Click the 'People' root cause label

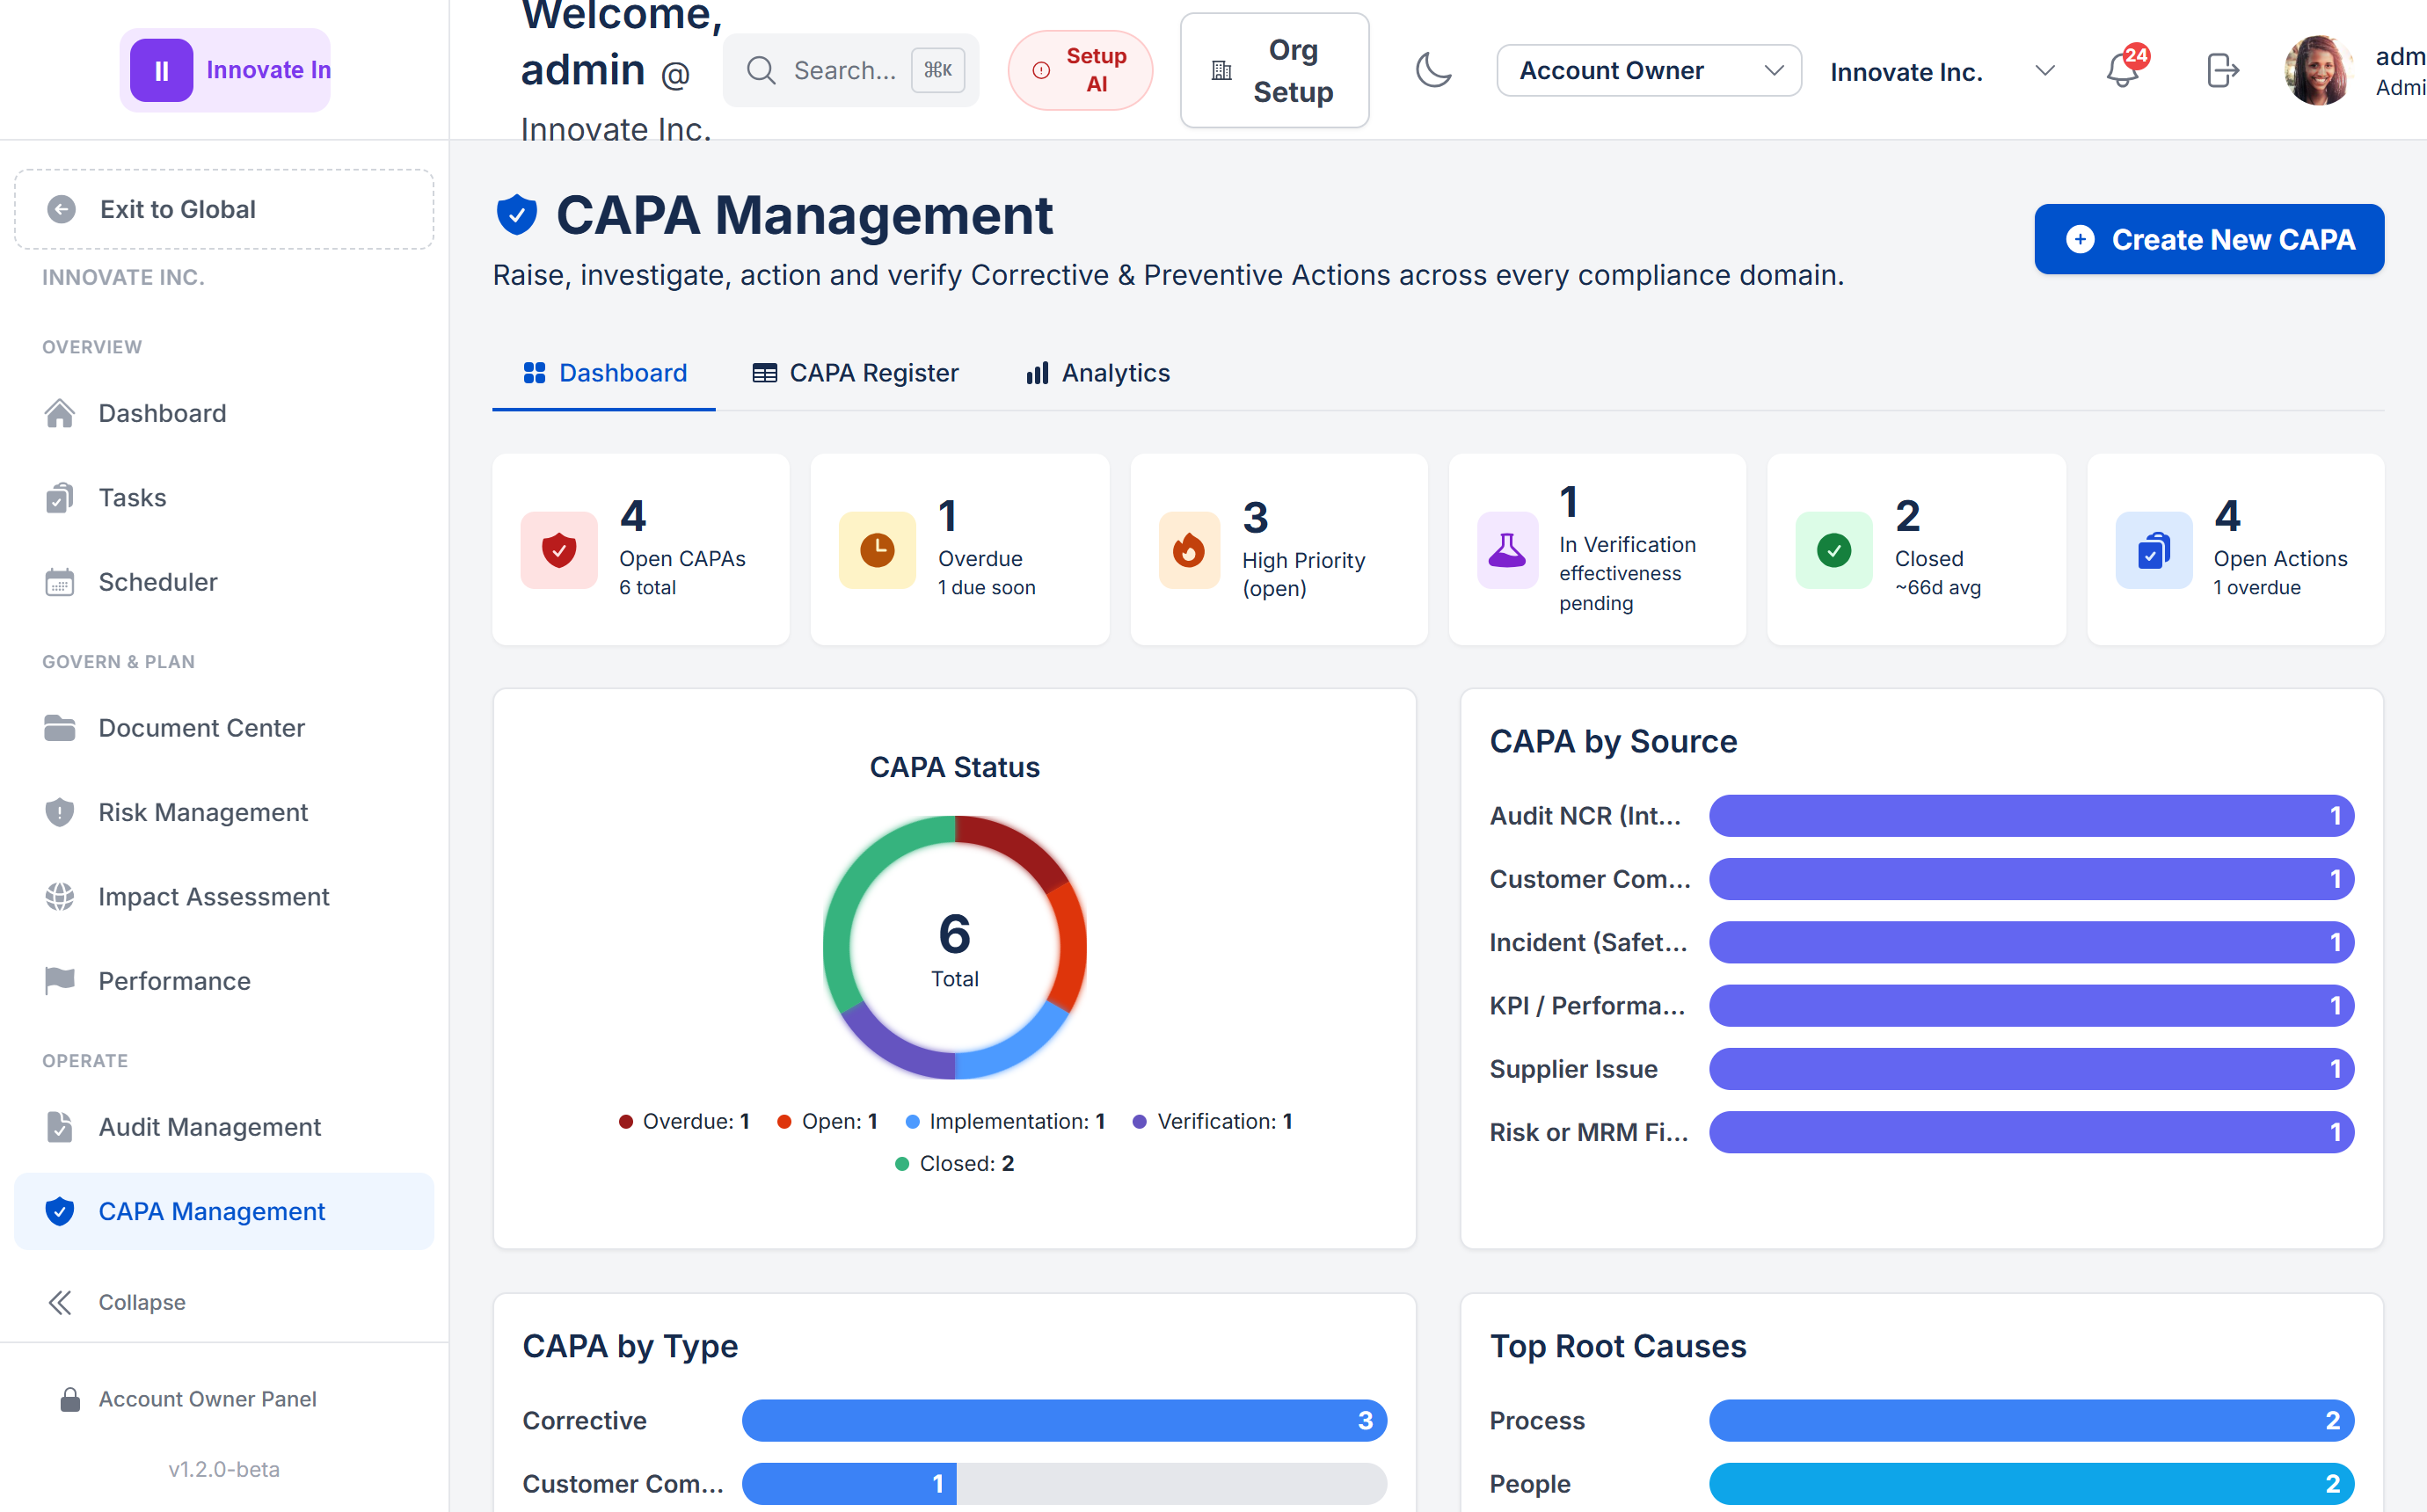click(x=1529, y=1484)
